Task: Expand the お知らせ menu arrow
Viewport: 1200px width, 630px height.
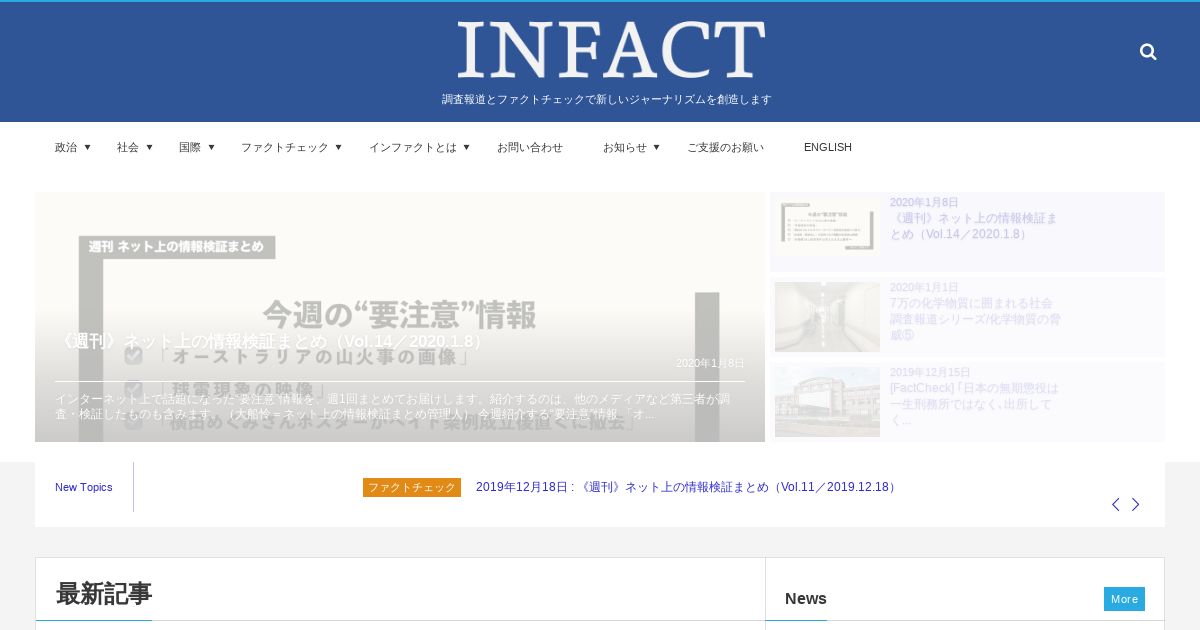Action: pyautogui.click(x=656, y=147)
